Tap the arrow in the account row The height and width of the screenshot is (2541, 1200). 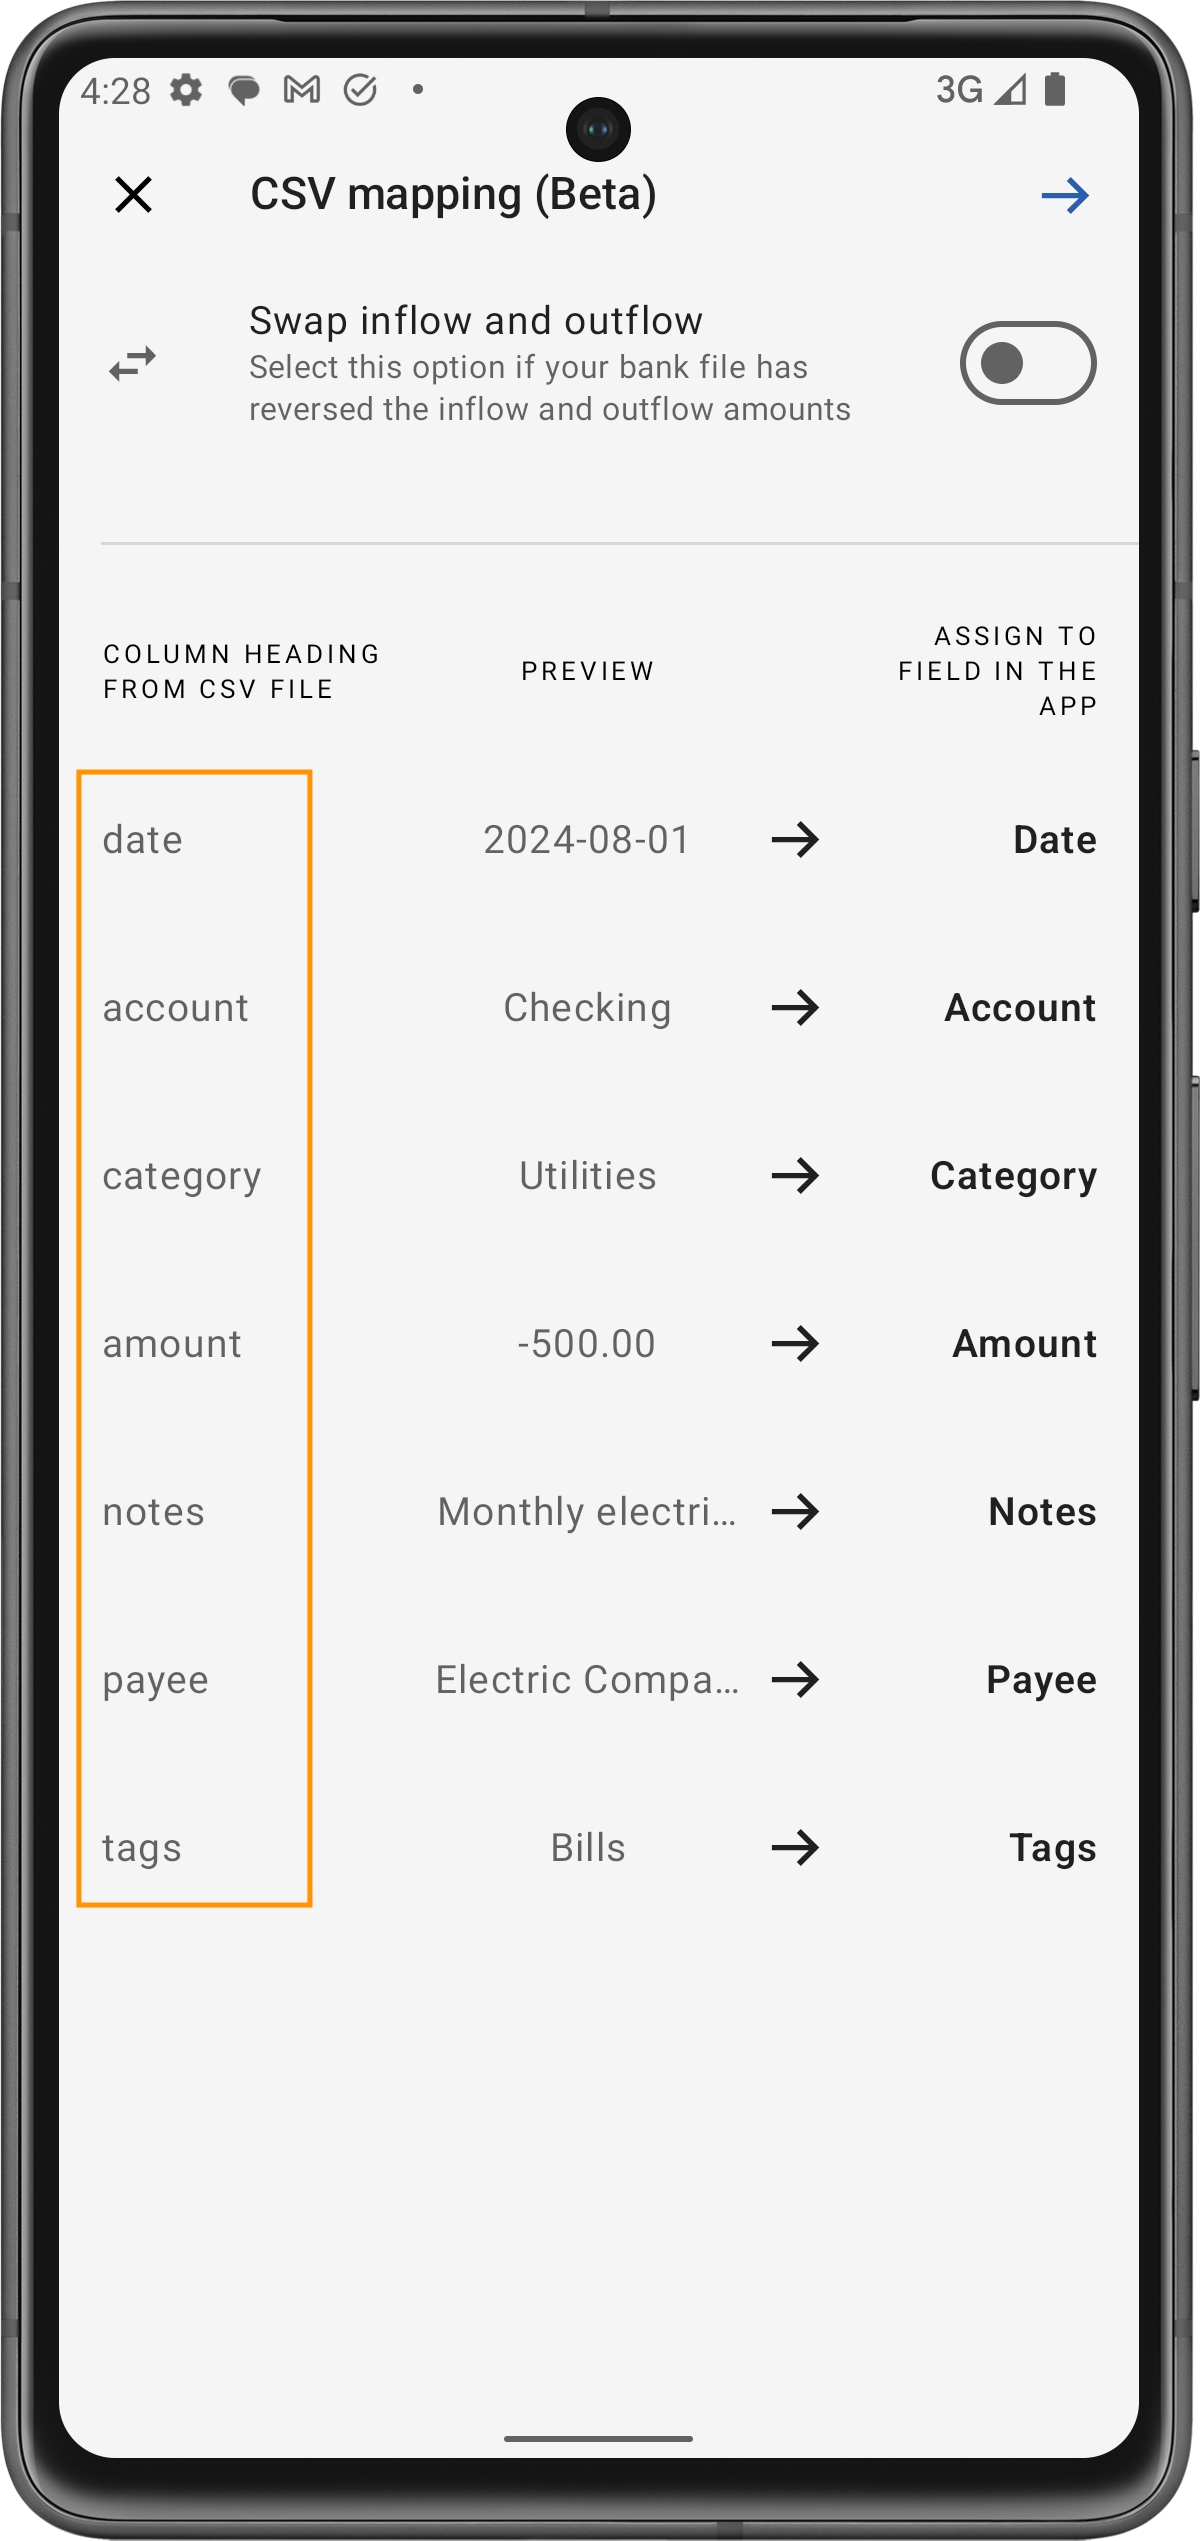point(795,1008)
